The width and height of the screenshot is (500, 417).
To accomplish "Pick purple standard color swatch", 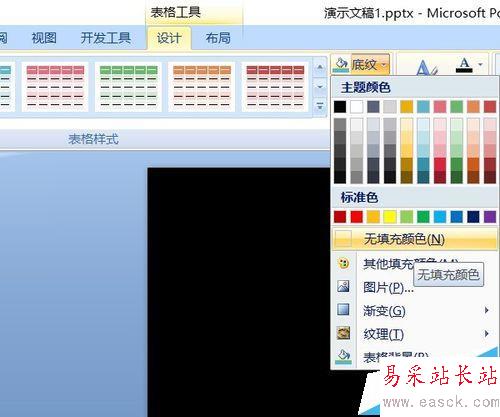I will pos(490,217).
